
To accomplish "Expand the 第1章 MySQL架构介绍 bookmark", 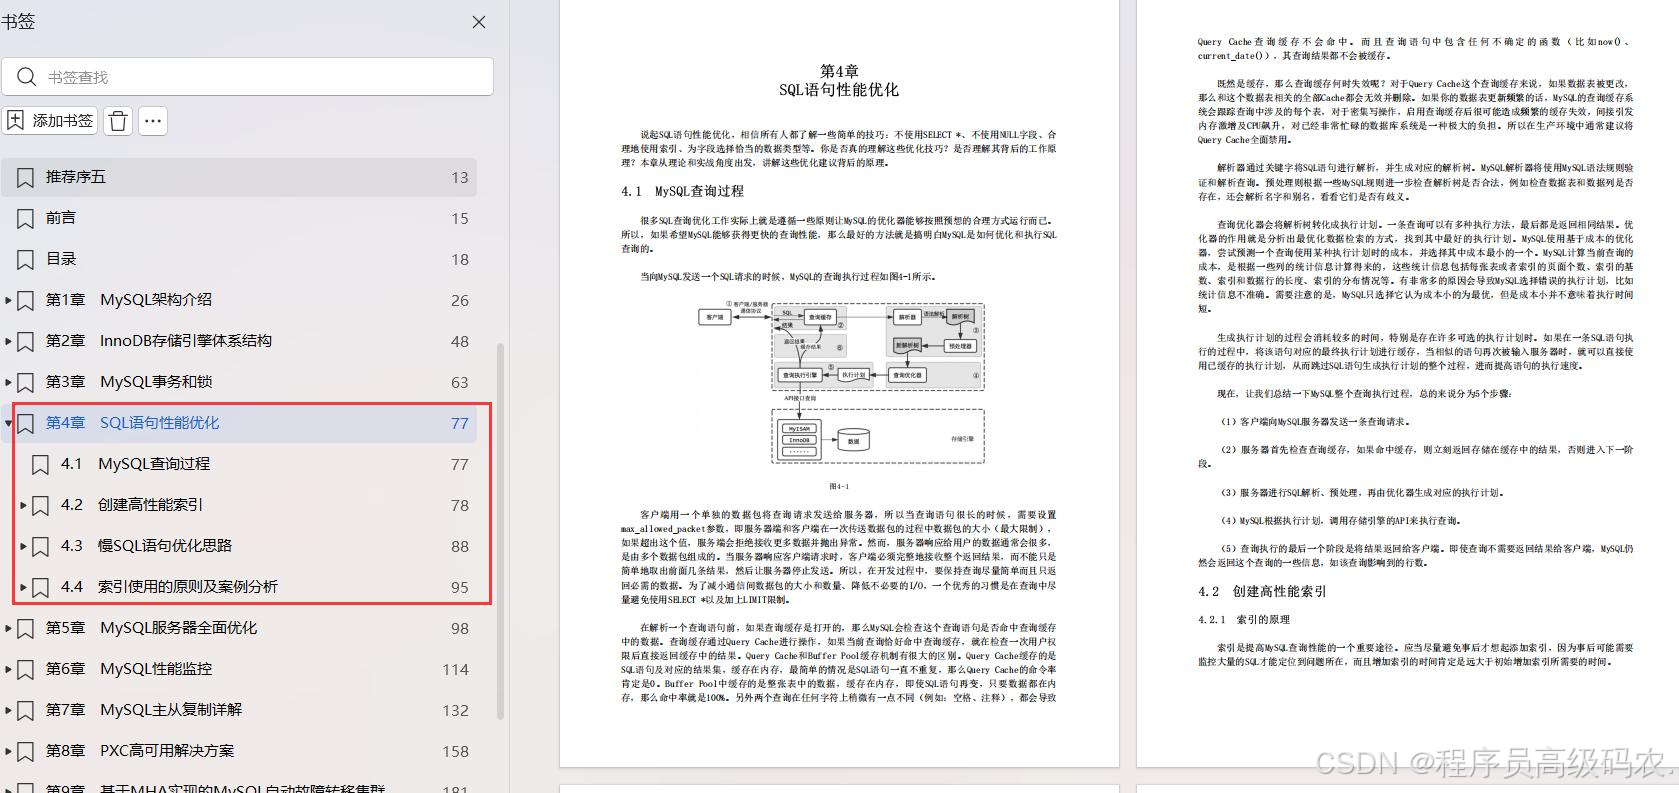I will 8,300.
